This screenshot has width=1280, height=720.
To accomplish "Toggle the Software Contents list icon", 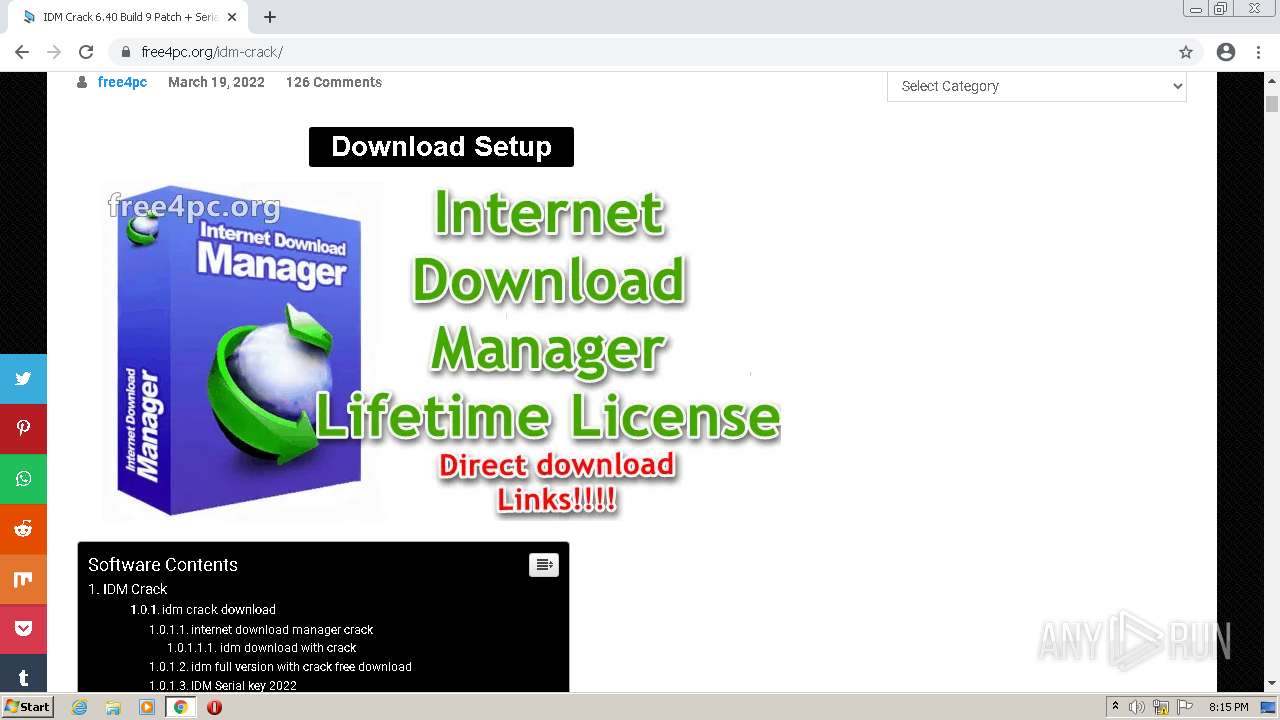I will (544, 565).
